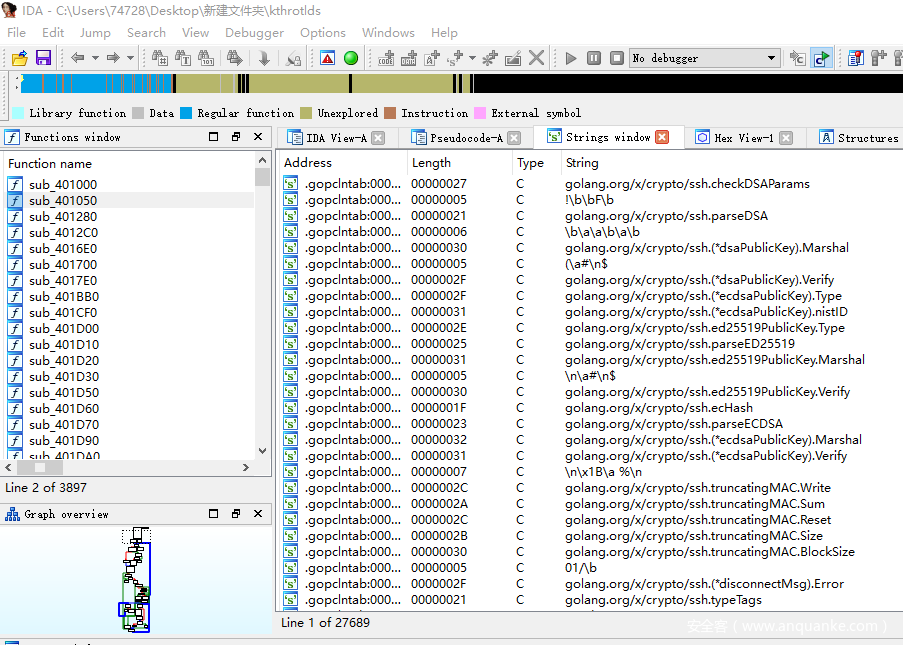This screenshot has height=645, width=903.
Task: Open the Debugger menu
Action: tap(254, 32)
